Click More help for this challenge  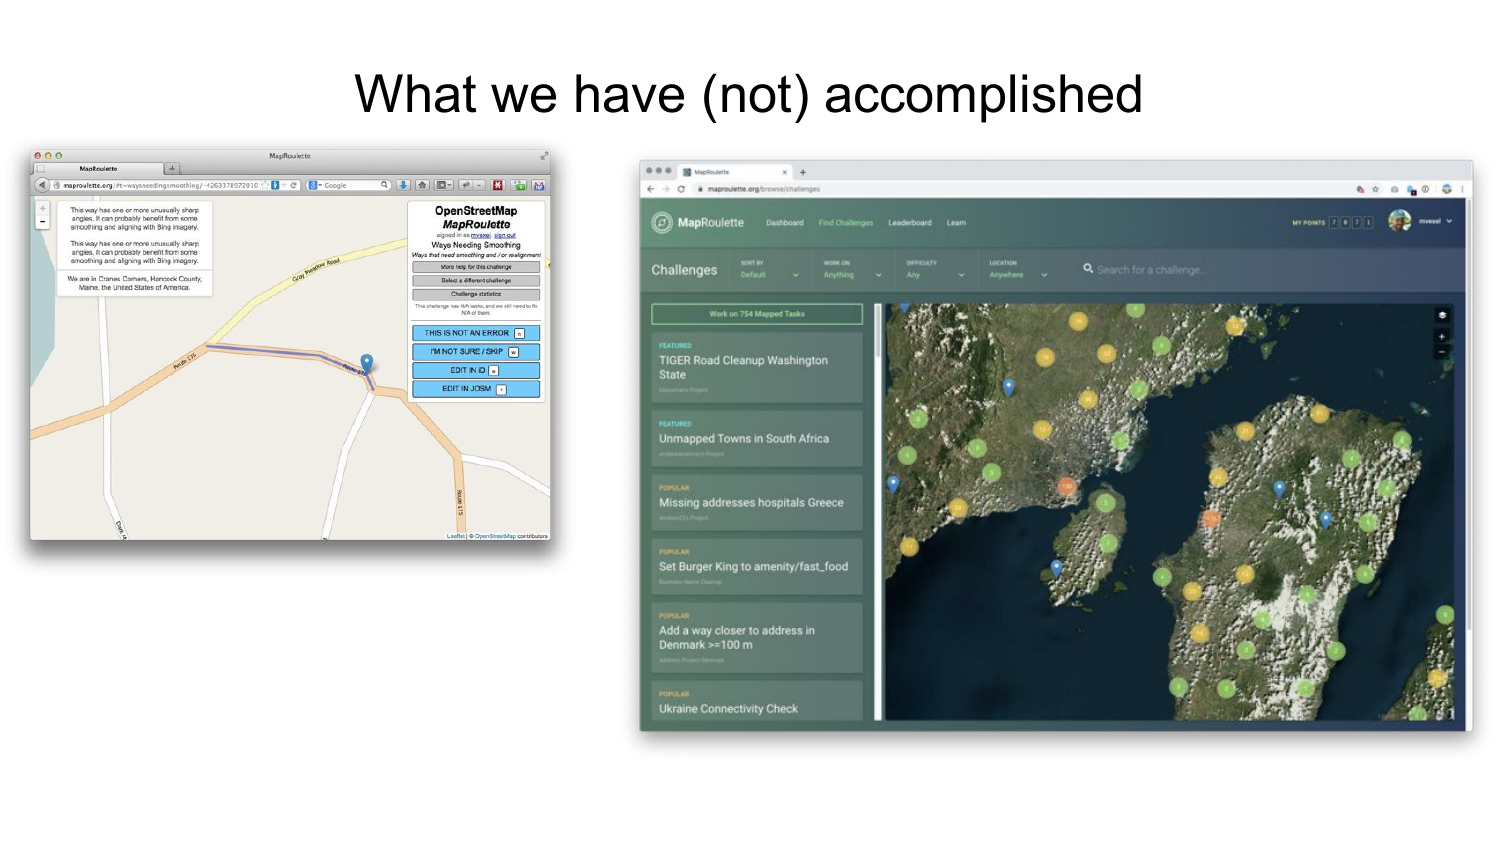(x=476, y=267)
